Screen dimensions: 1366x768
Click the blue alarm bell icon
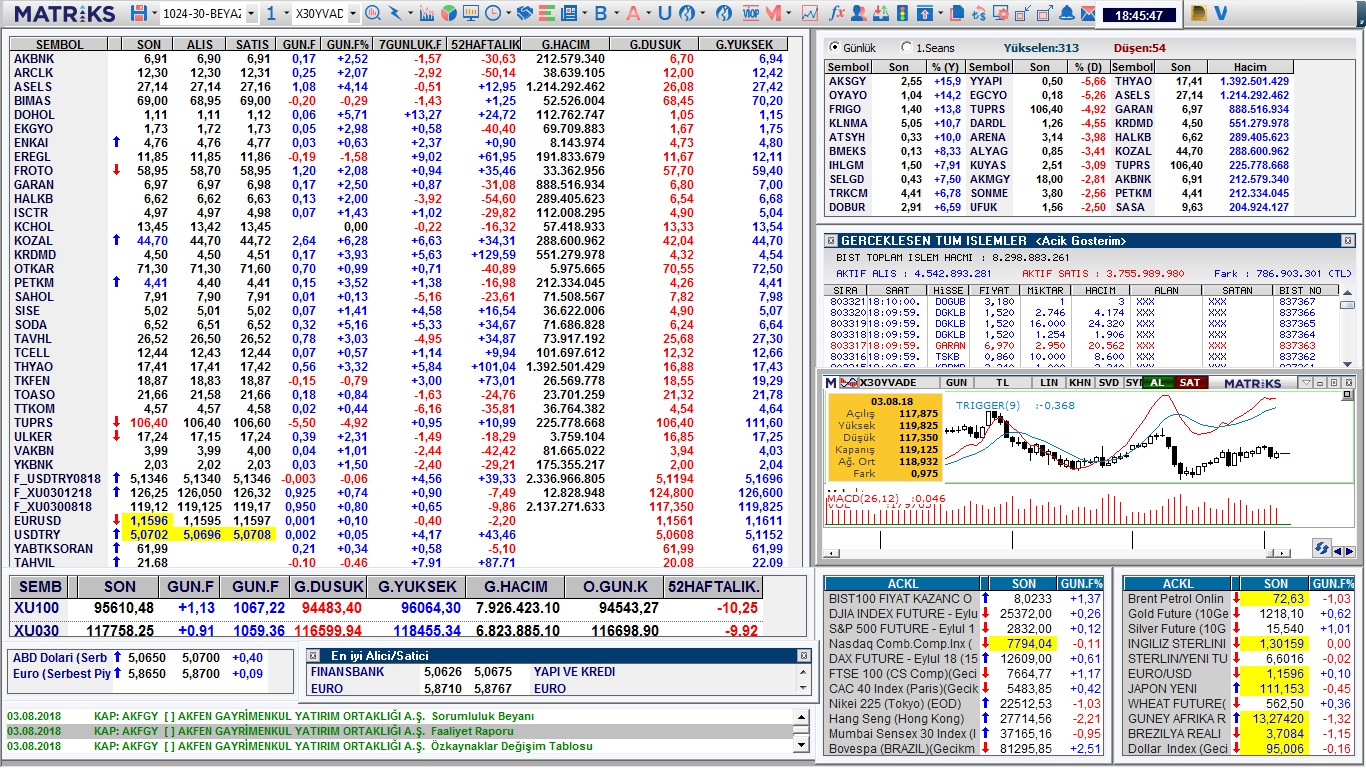tap(1066, 14)
